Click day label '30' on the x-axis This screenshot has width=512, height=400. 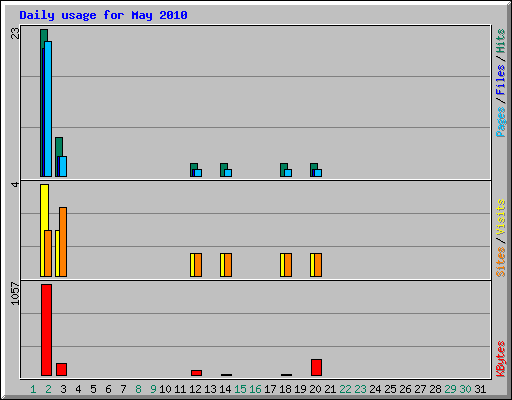coord(465,389)
